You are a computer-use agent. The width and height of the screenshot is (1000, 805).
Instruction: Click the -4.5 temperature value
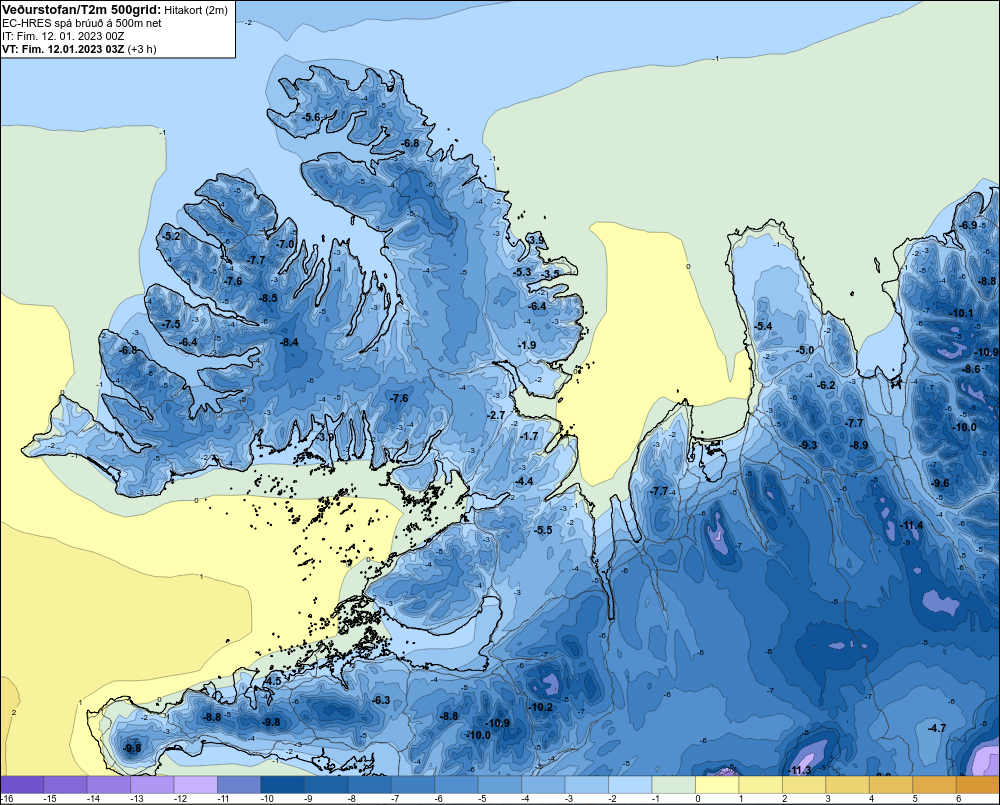tap(273, 681)
